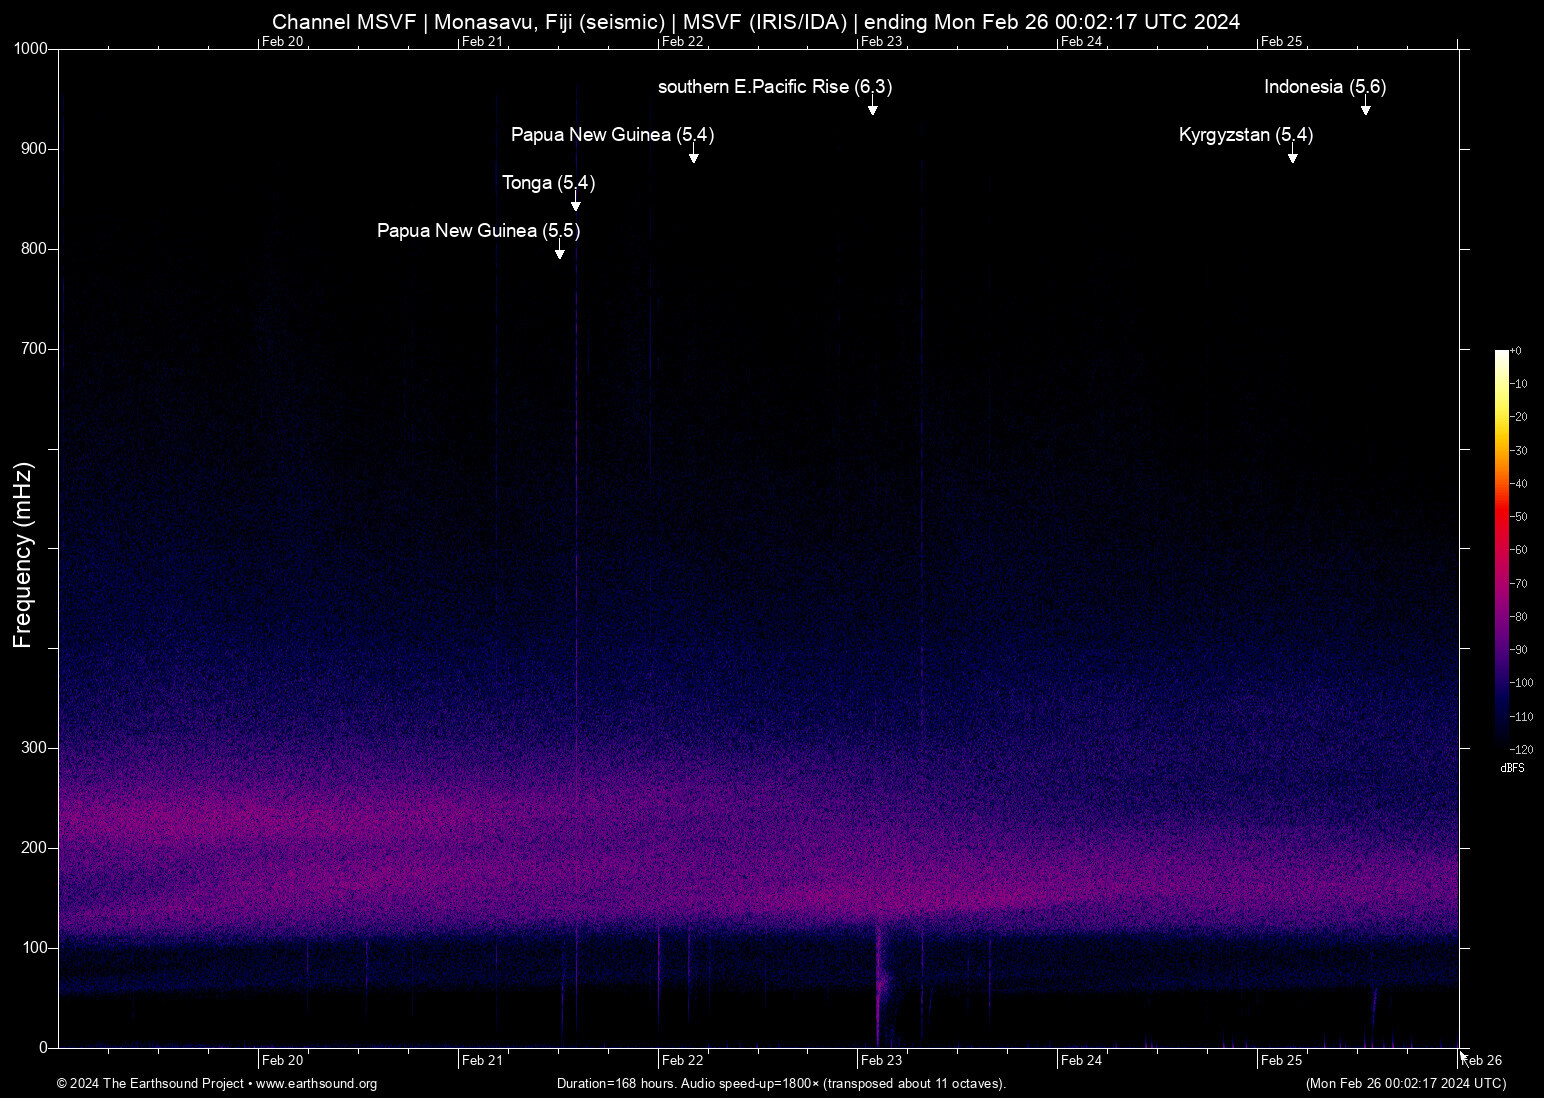
Task: Click the Feb 23 tick on bottom axis
Action: [x=881, y=1061]
